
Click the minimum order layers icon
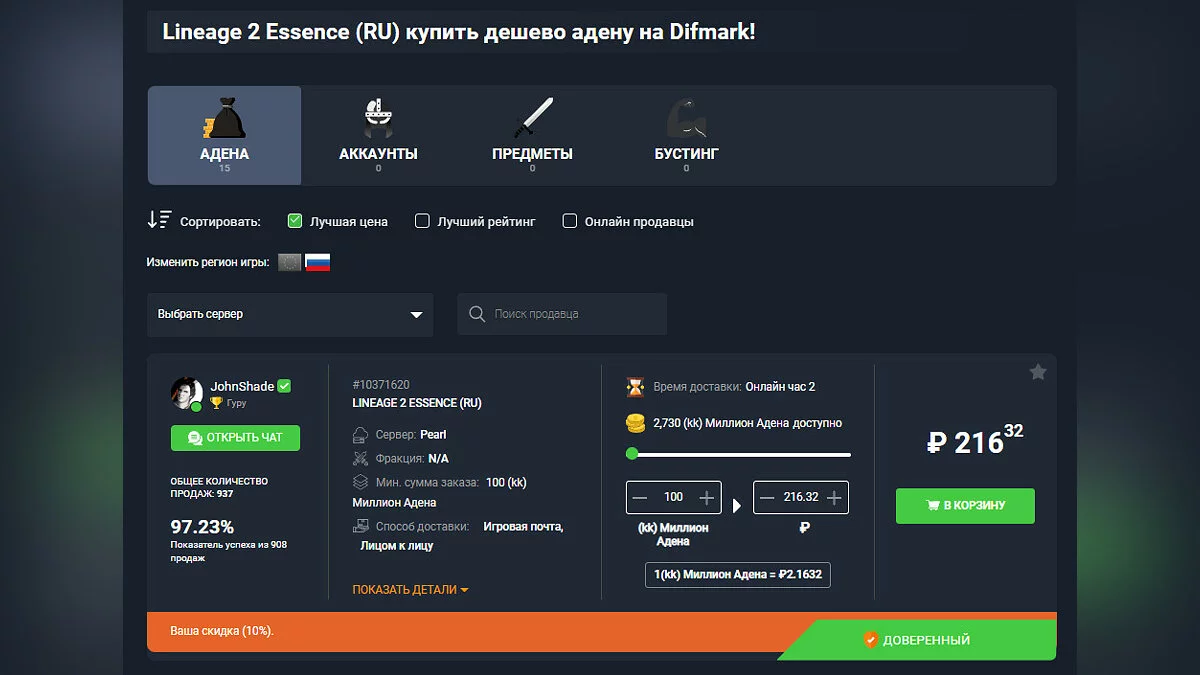361,482
